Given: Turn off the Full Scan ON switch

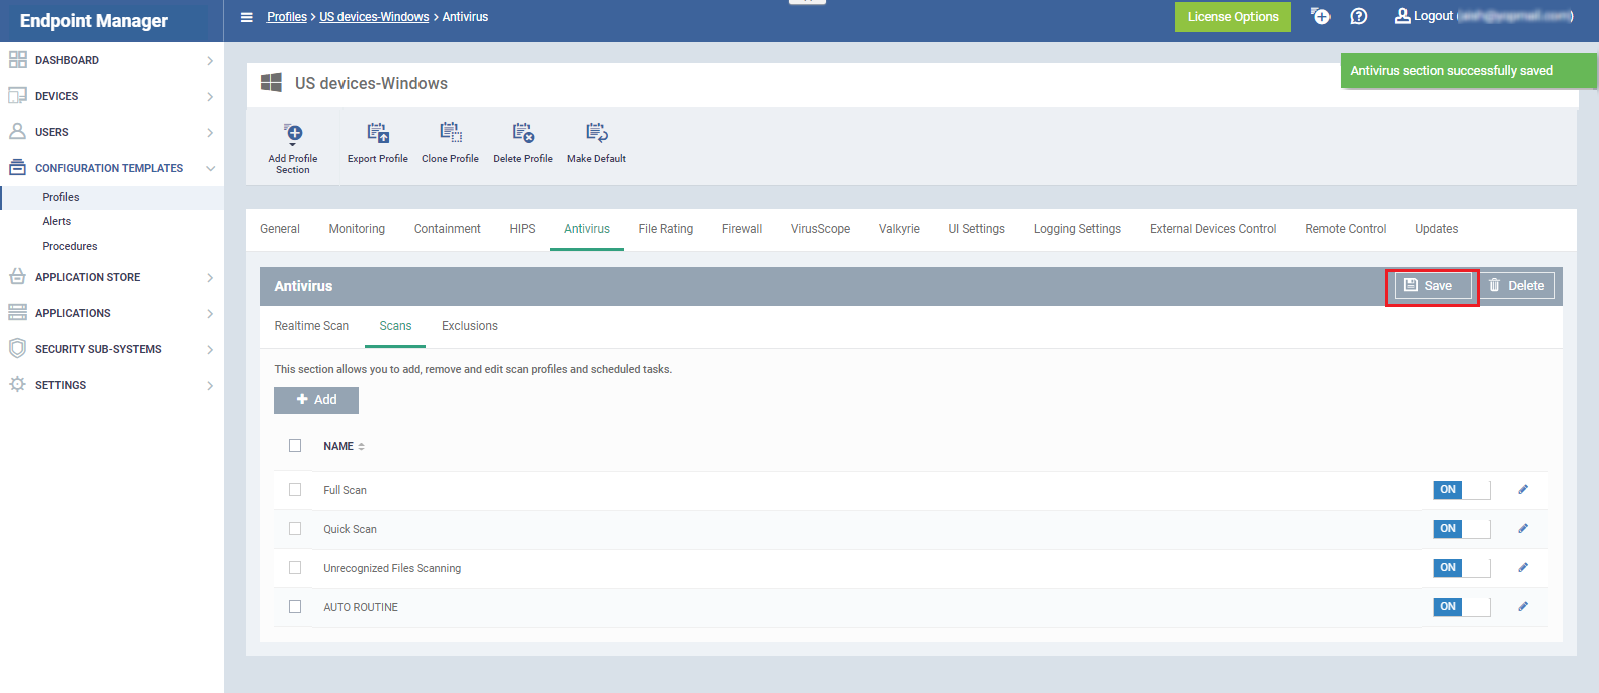Looking at the screenshot, I should click(1462, 490).
